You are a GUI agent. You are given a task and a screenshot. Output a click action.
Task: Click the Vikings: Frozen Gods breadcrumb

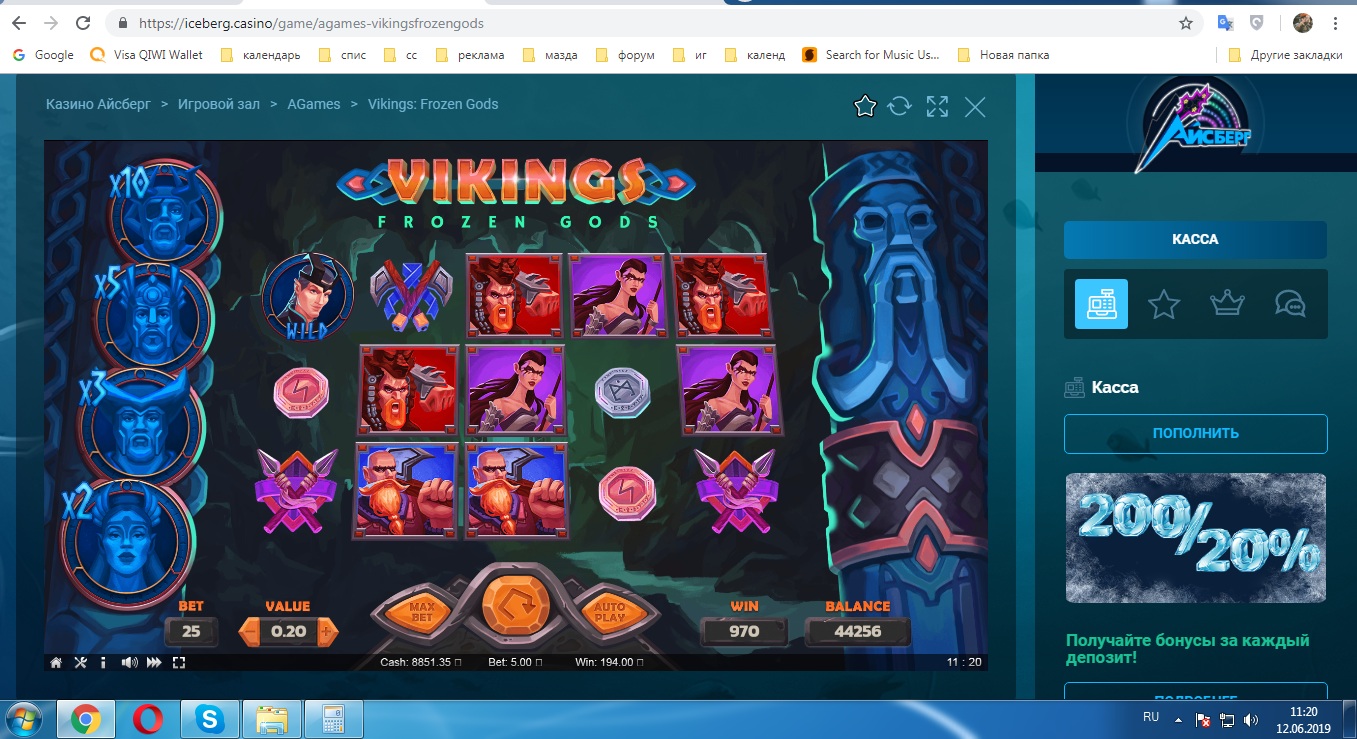click(433, 104)
